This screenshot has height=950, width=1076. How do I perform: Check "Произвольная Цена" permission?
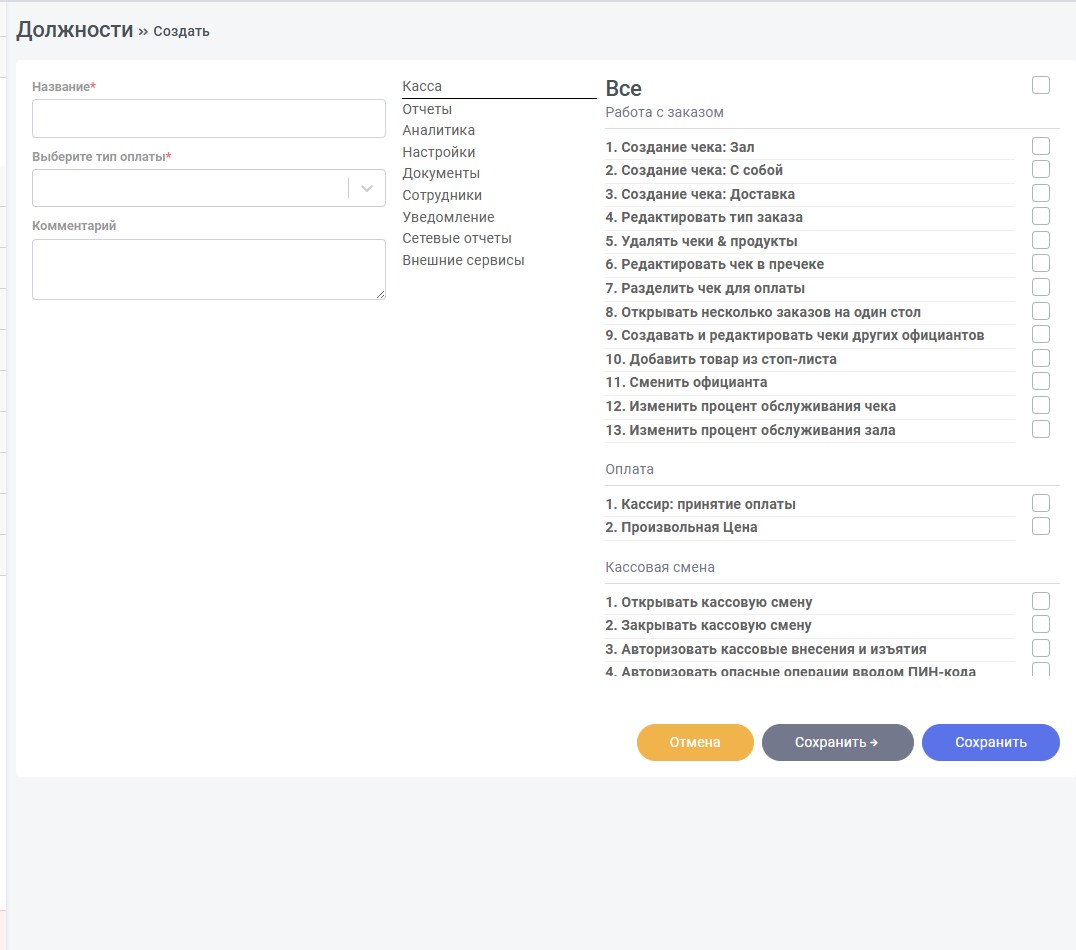[x=1040, y=526]
